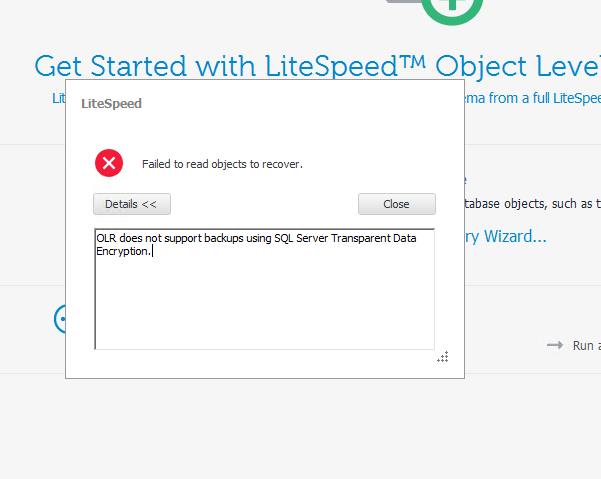Click the gray bar left of the plus icon
Image resolution: width=601 pixels, height=479 pixels.
(404, 1)
